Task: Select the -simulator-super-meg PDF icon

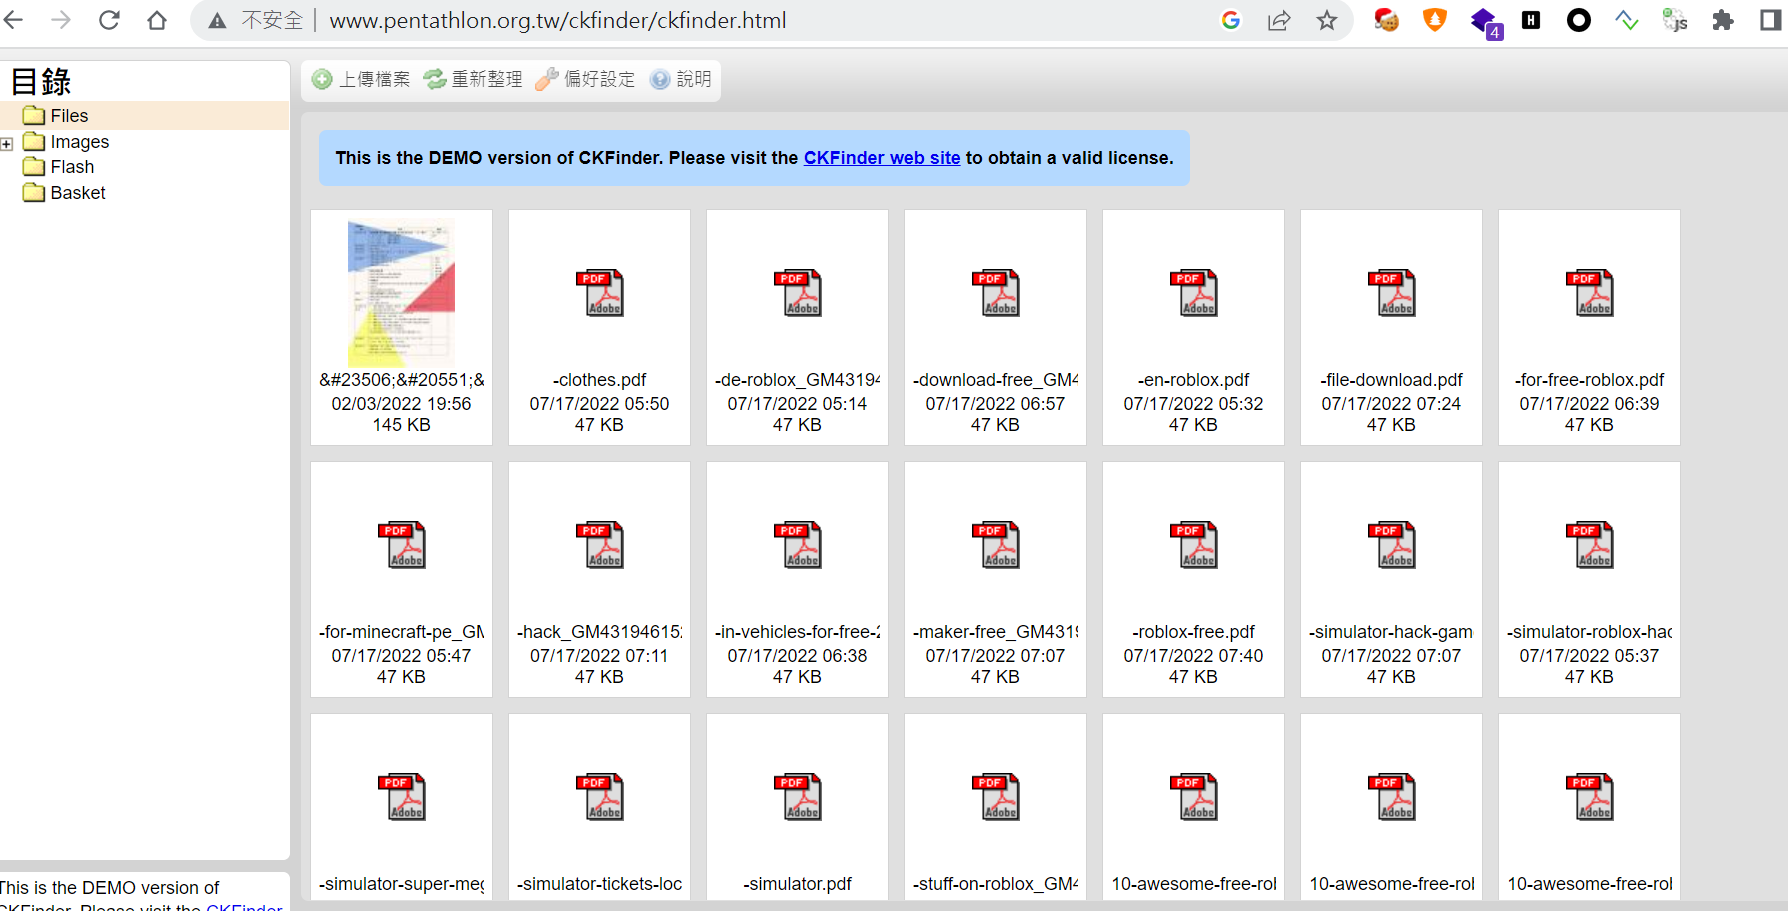Action: tap(401, 797)
